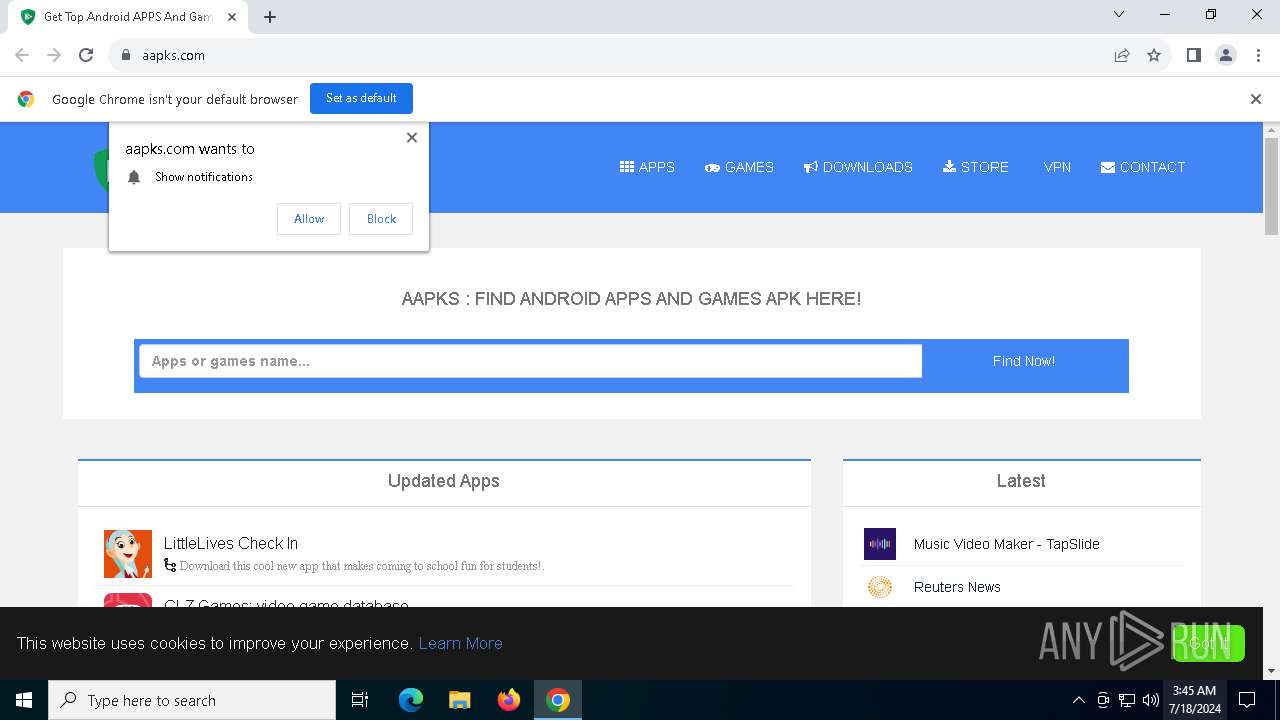Launch Firefox from taskbar
Image resolution: width=1280 pixels, height=720 pixels.
(509, 700)
